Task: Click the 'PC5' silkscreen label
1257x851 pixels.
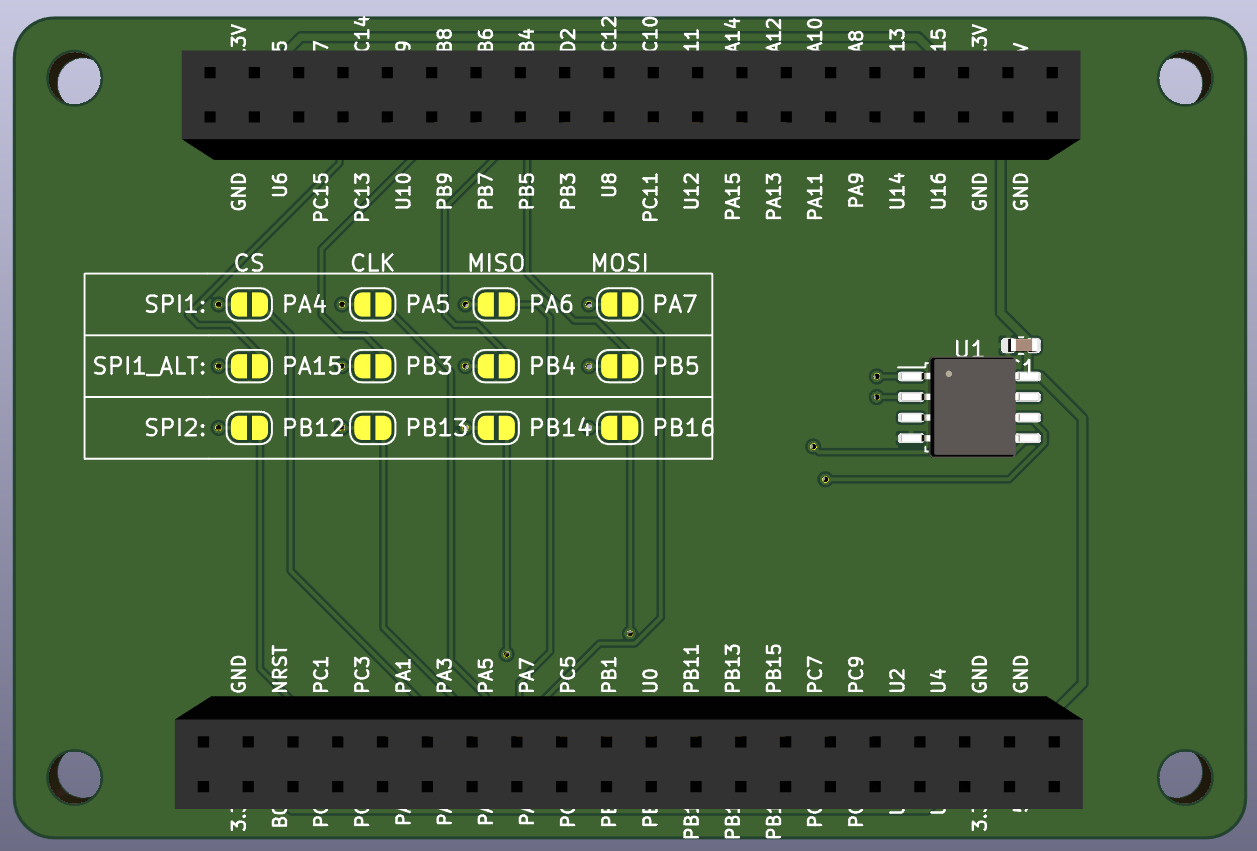Action: click(567, 675)
